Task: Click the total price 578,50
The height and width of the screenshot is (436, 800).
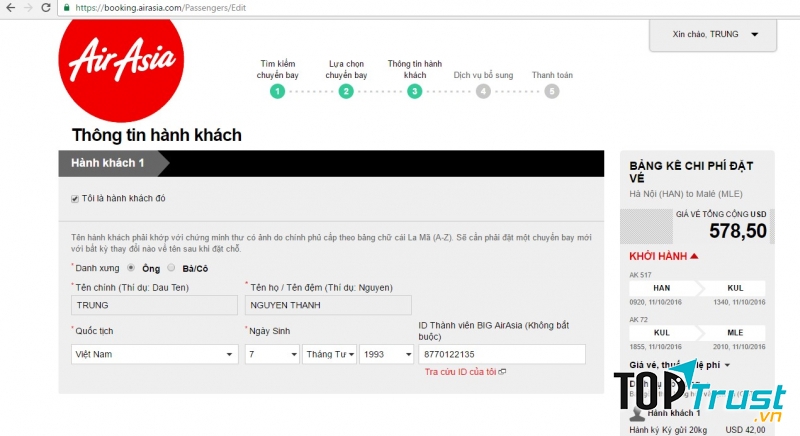Action: tap(738, 231)
